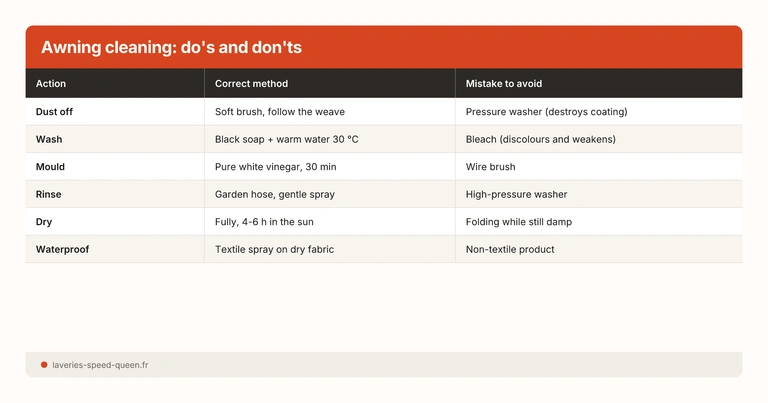Click the Dry row label
This screenshot has height=403, width=768.
tap(44, 222)
